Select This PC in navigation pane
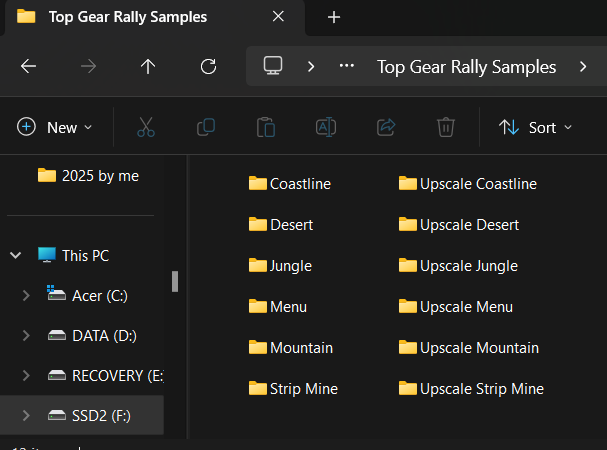Viewport: 607px width, 450px height. 74,256
